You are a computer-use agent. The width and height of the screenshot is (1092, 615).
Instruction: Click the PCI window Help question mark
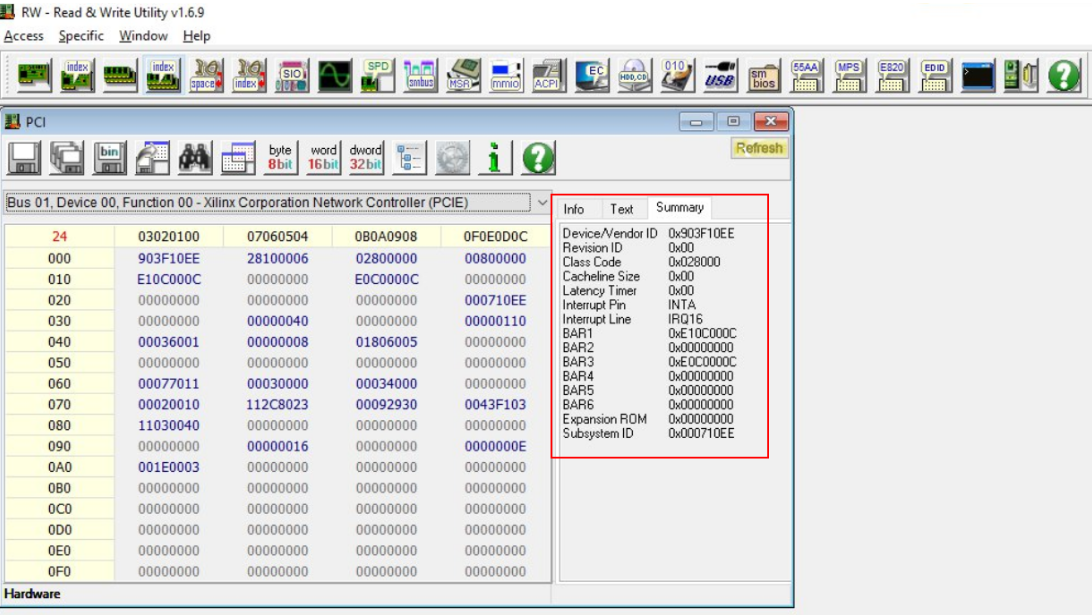tap(538, 157)
